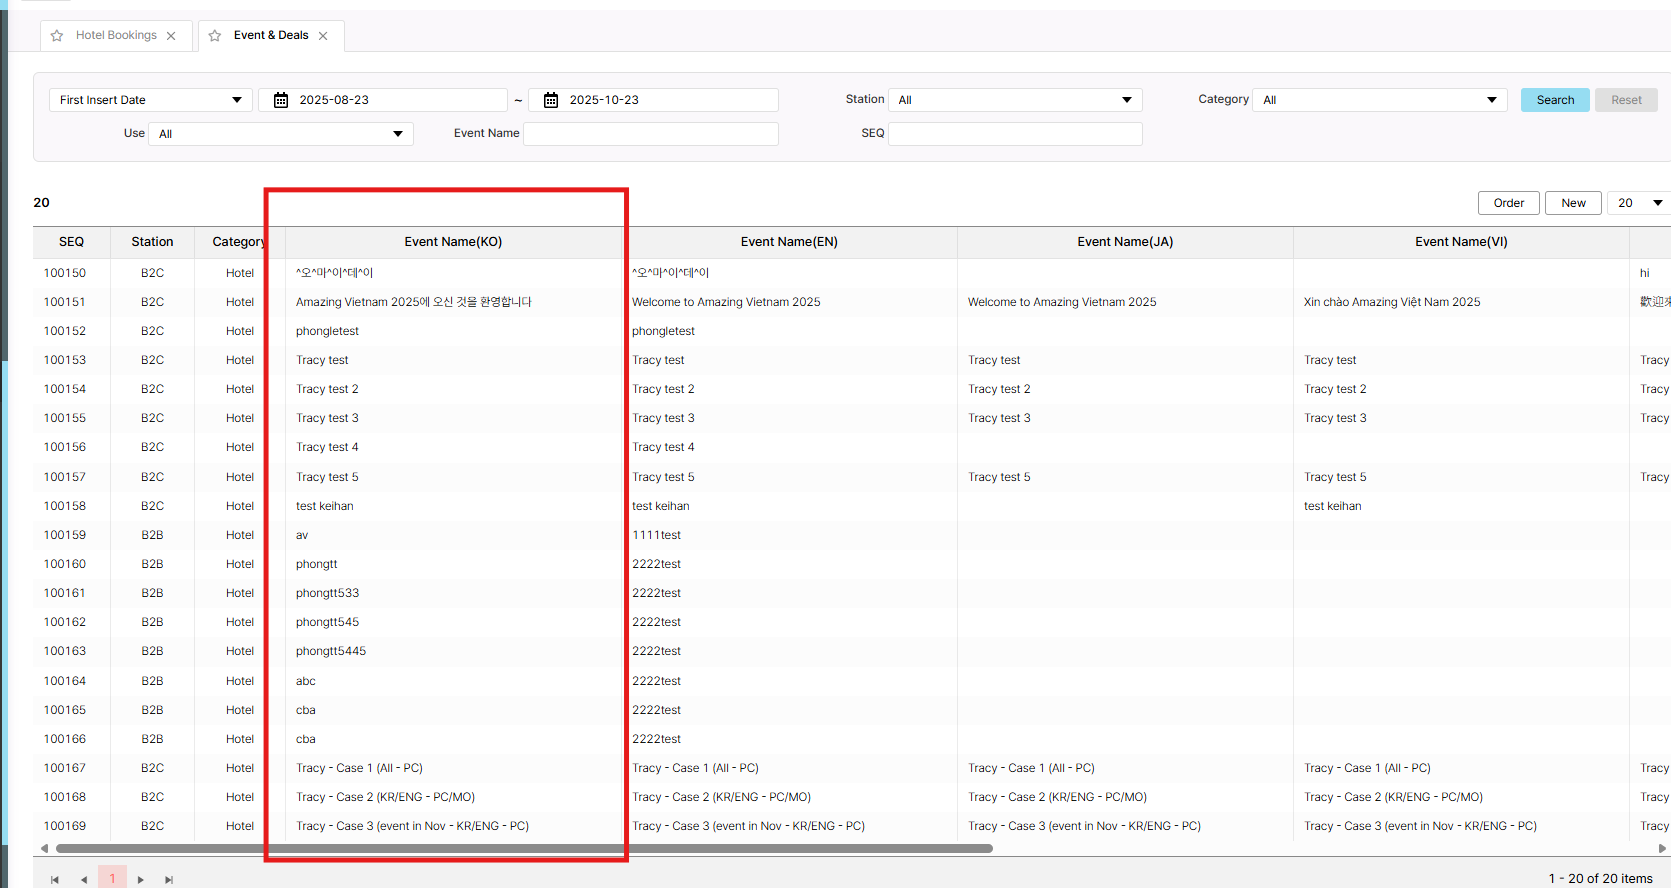Click the star icon on Event & Deals tab
The width and height of the screenshot is (1671, 888).
[x=215, y=36]
